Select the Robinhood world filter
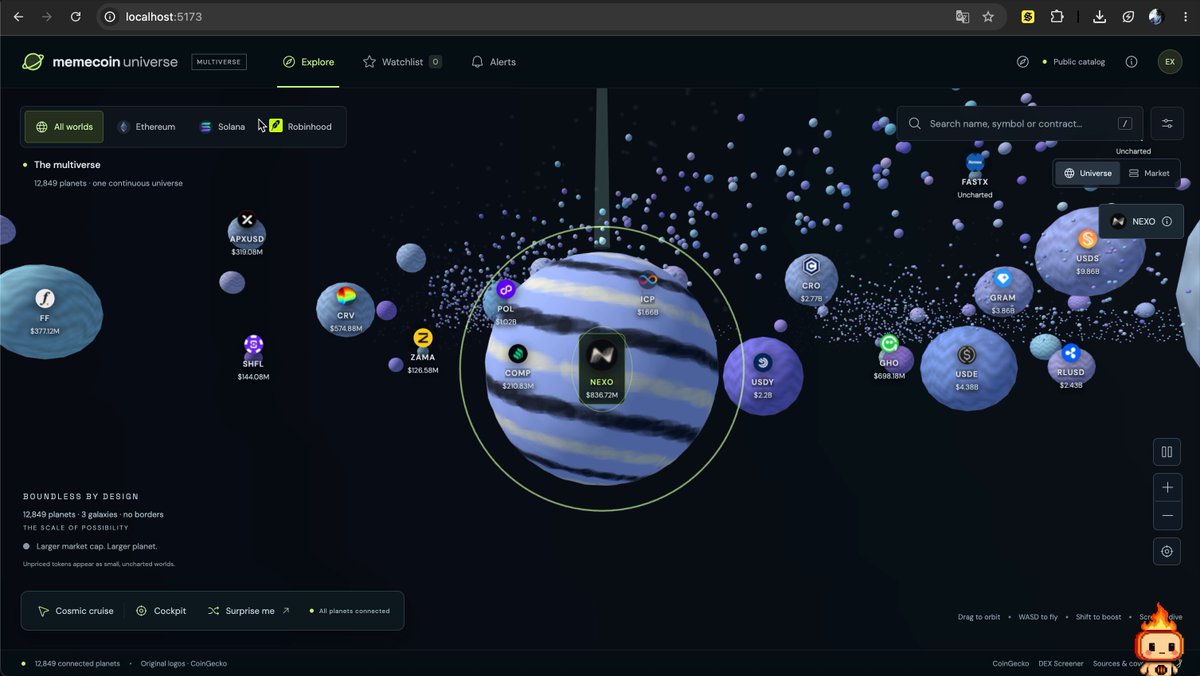 click(x=301, y=127)
